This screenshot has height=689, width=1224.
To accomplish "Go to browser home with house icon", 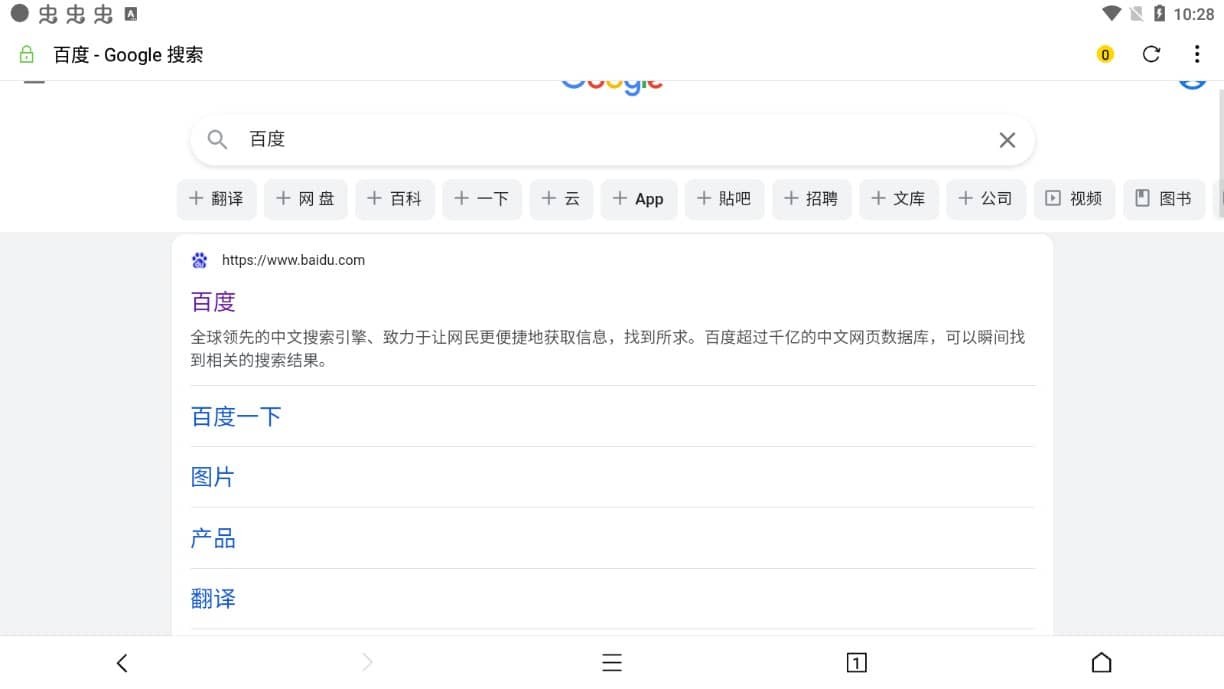I will click(x=1101, y=663).
